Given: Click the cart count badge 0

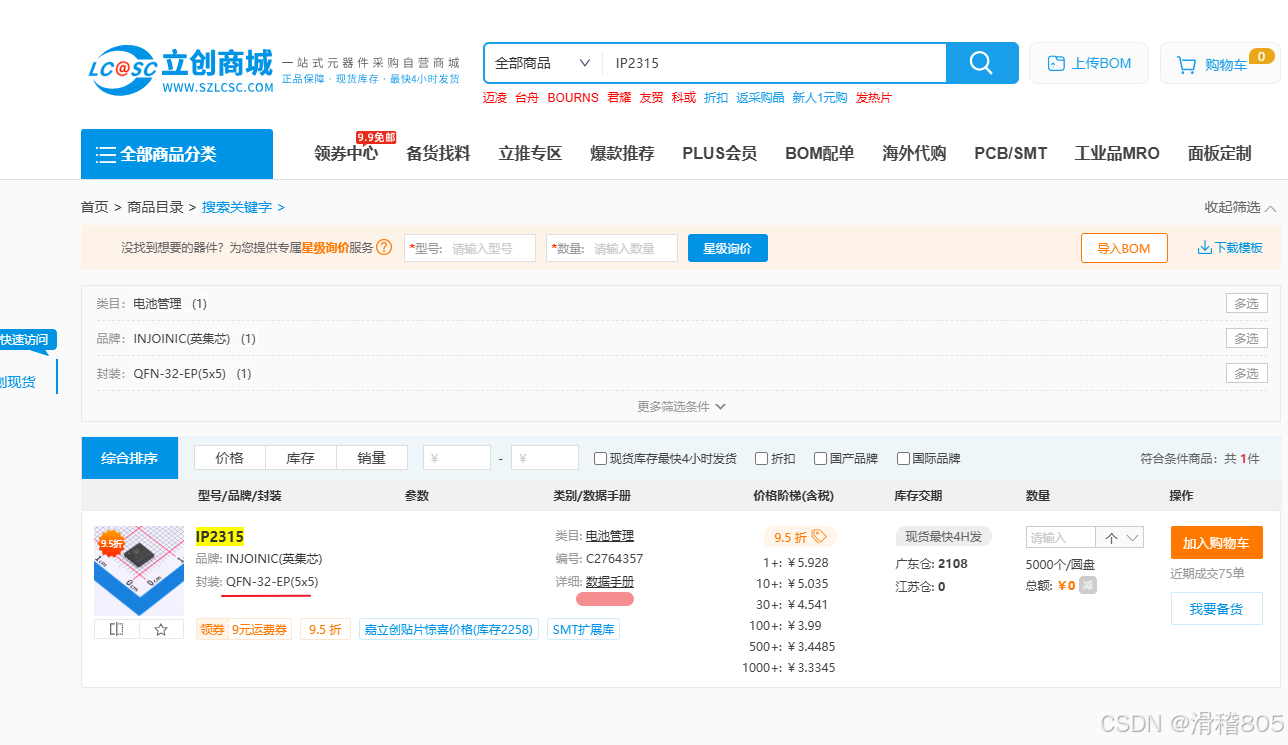Looking at the screenshot, I should tap(1261, 56).
